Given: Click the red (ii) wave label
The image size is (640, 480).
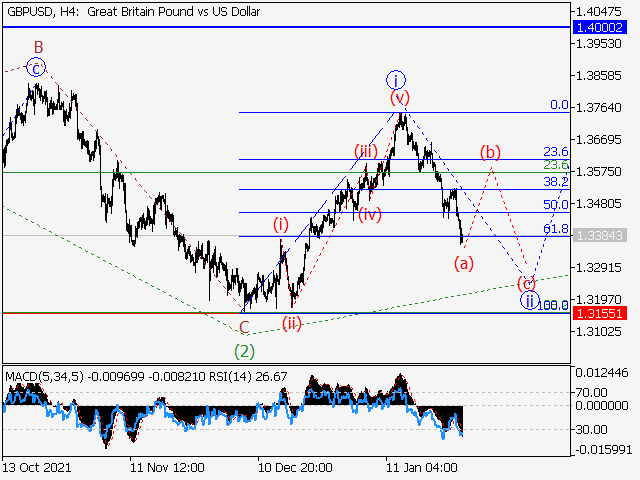Looking at the screenshot, I should 292,322.
